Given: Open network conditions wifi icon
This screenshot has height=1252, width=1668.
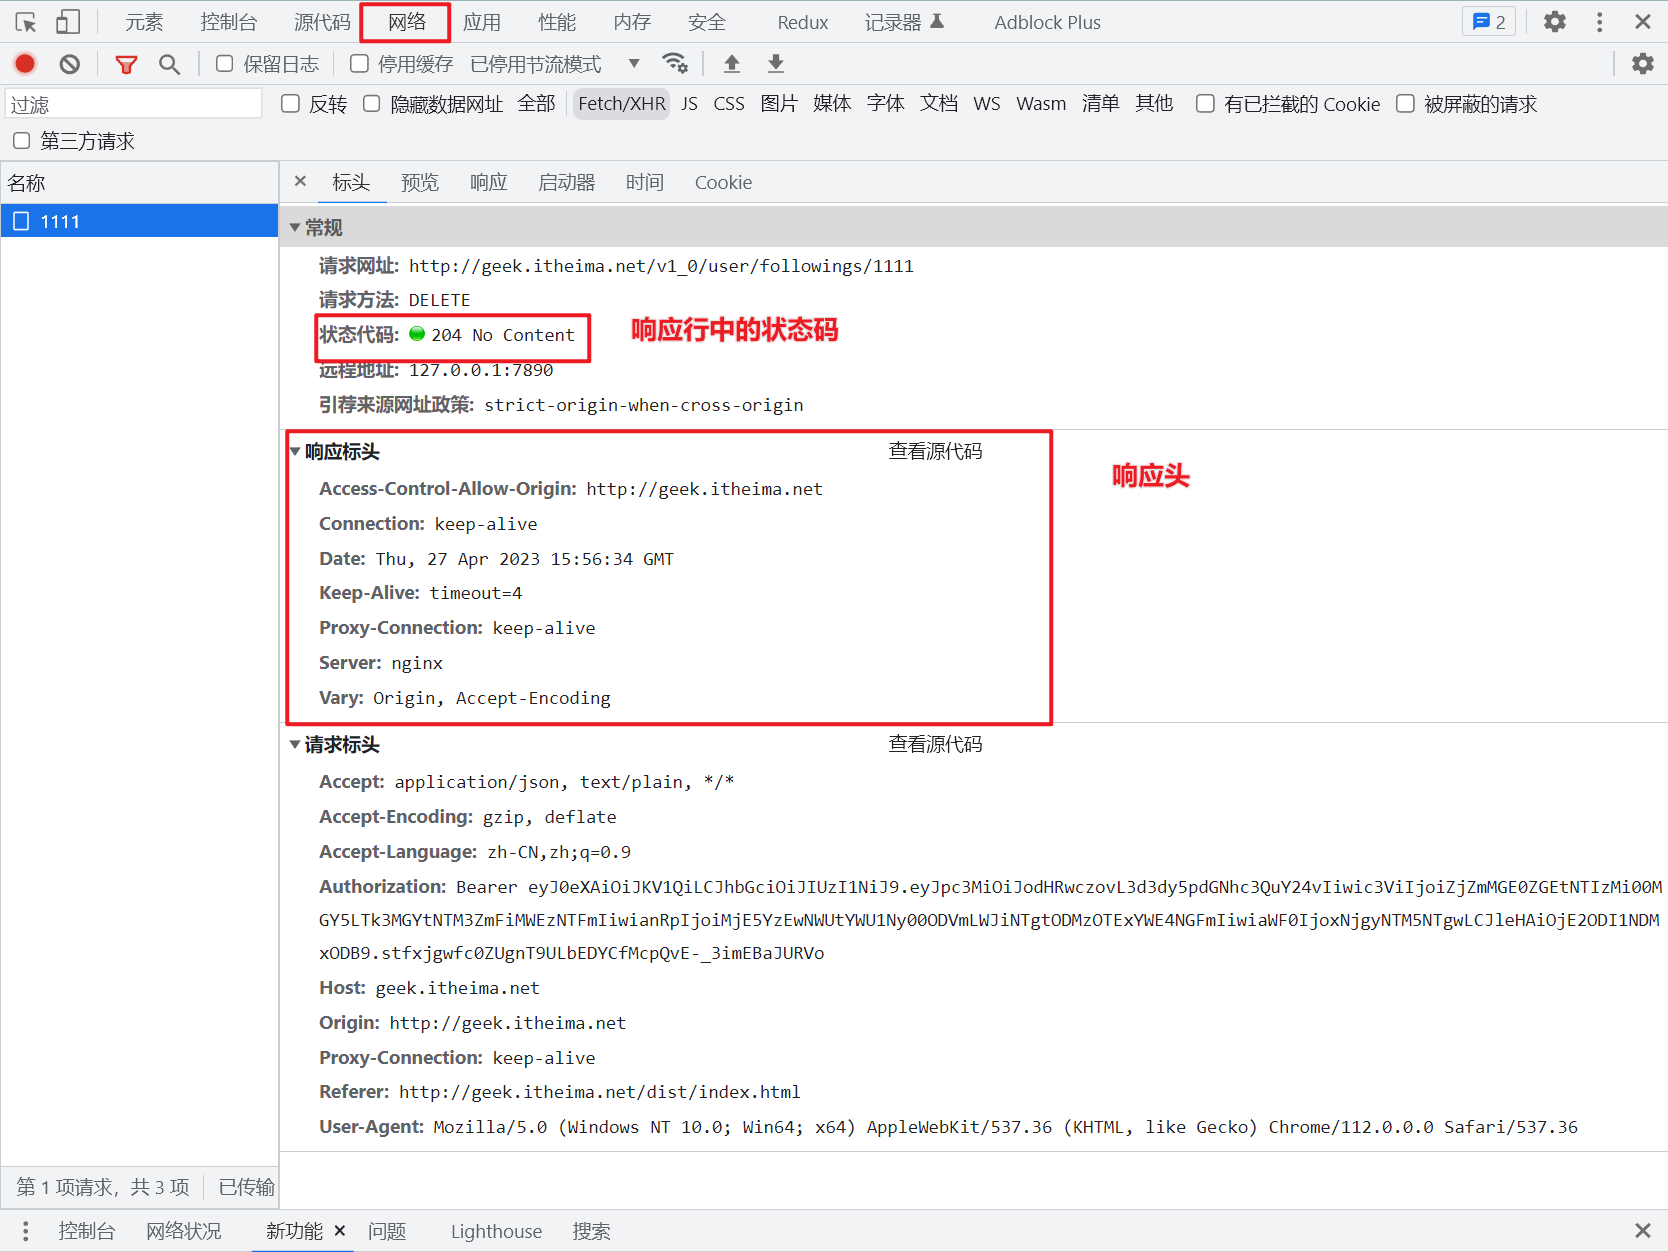Looking at the screenshot, I should (675, 64).
